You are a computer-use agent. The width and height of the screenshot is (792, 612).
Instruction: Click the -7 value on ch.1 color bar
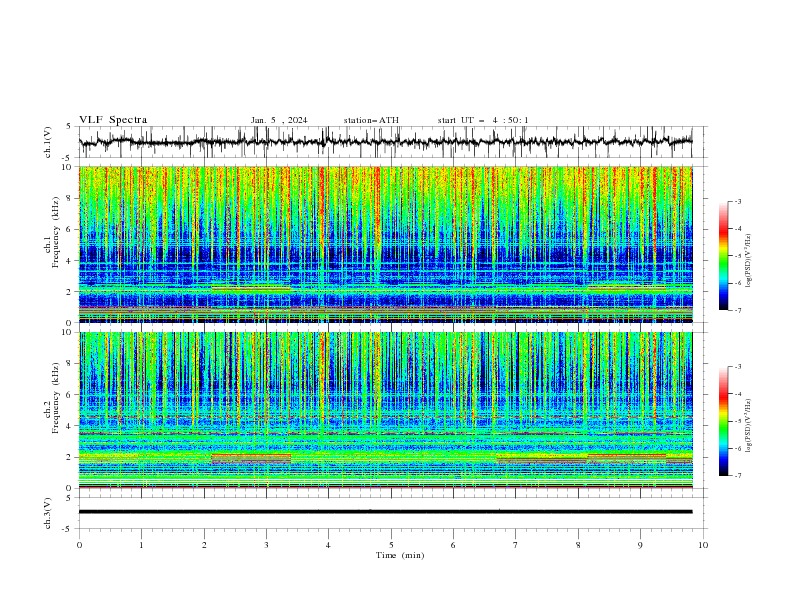point(737,311)
